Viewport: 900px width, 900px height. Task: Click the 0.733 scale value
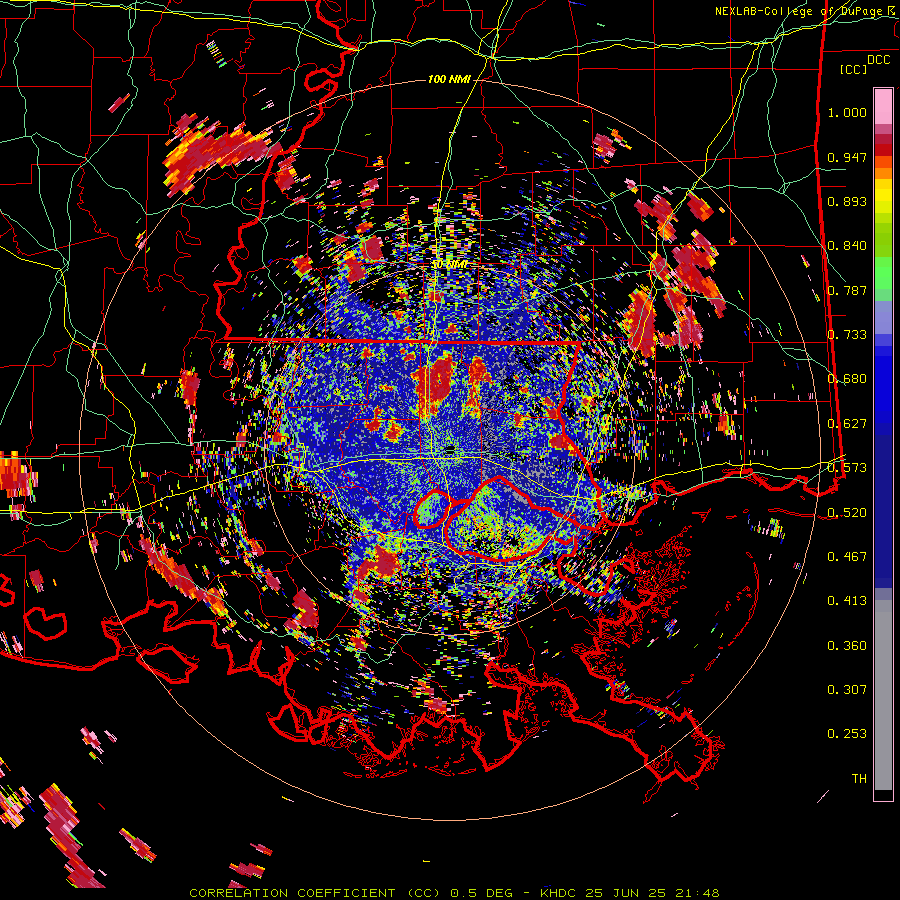(847, 335)
